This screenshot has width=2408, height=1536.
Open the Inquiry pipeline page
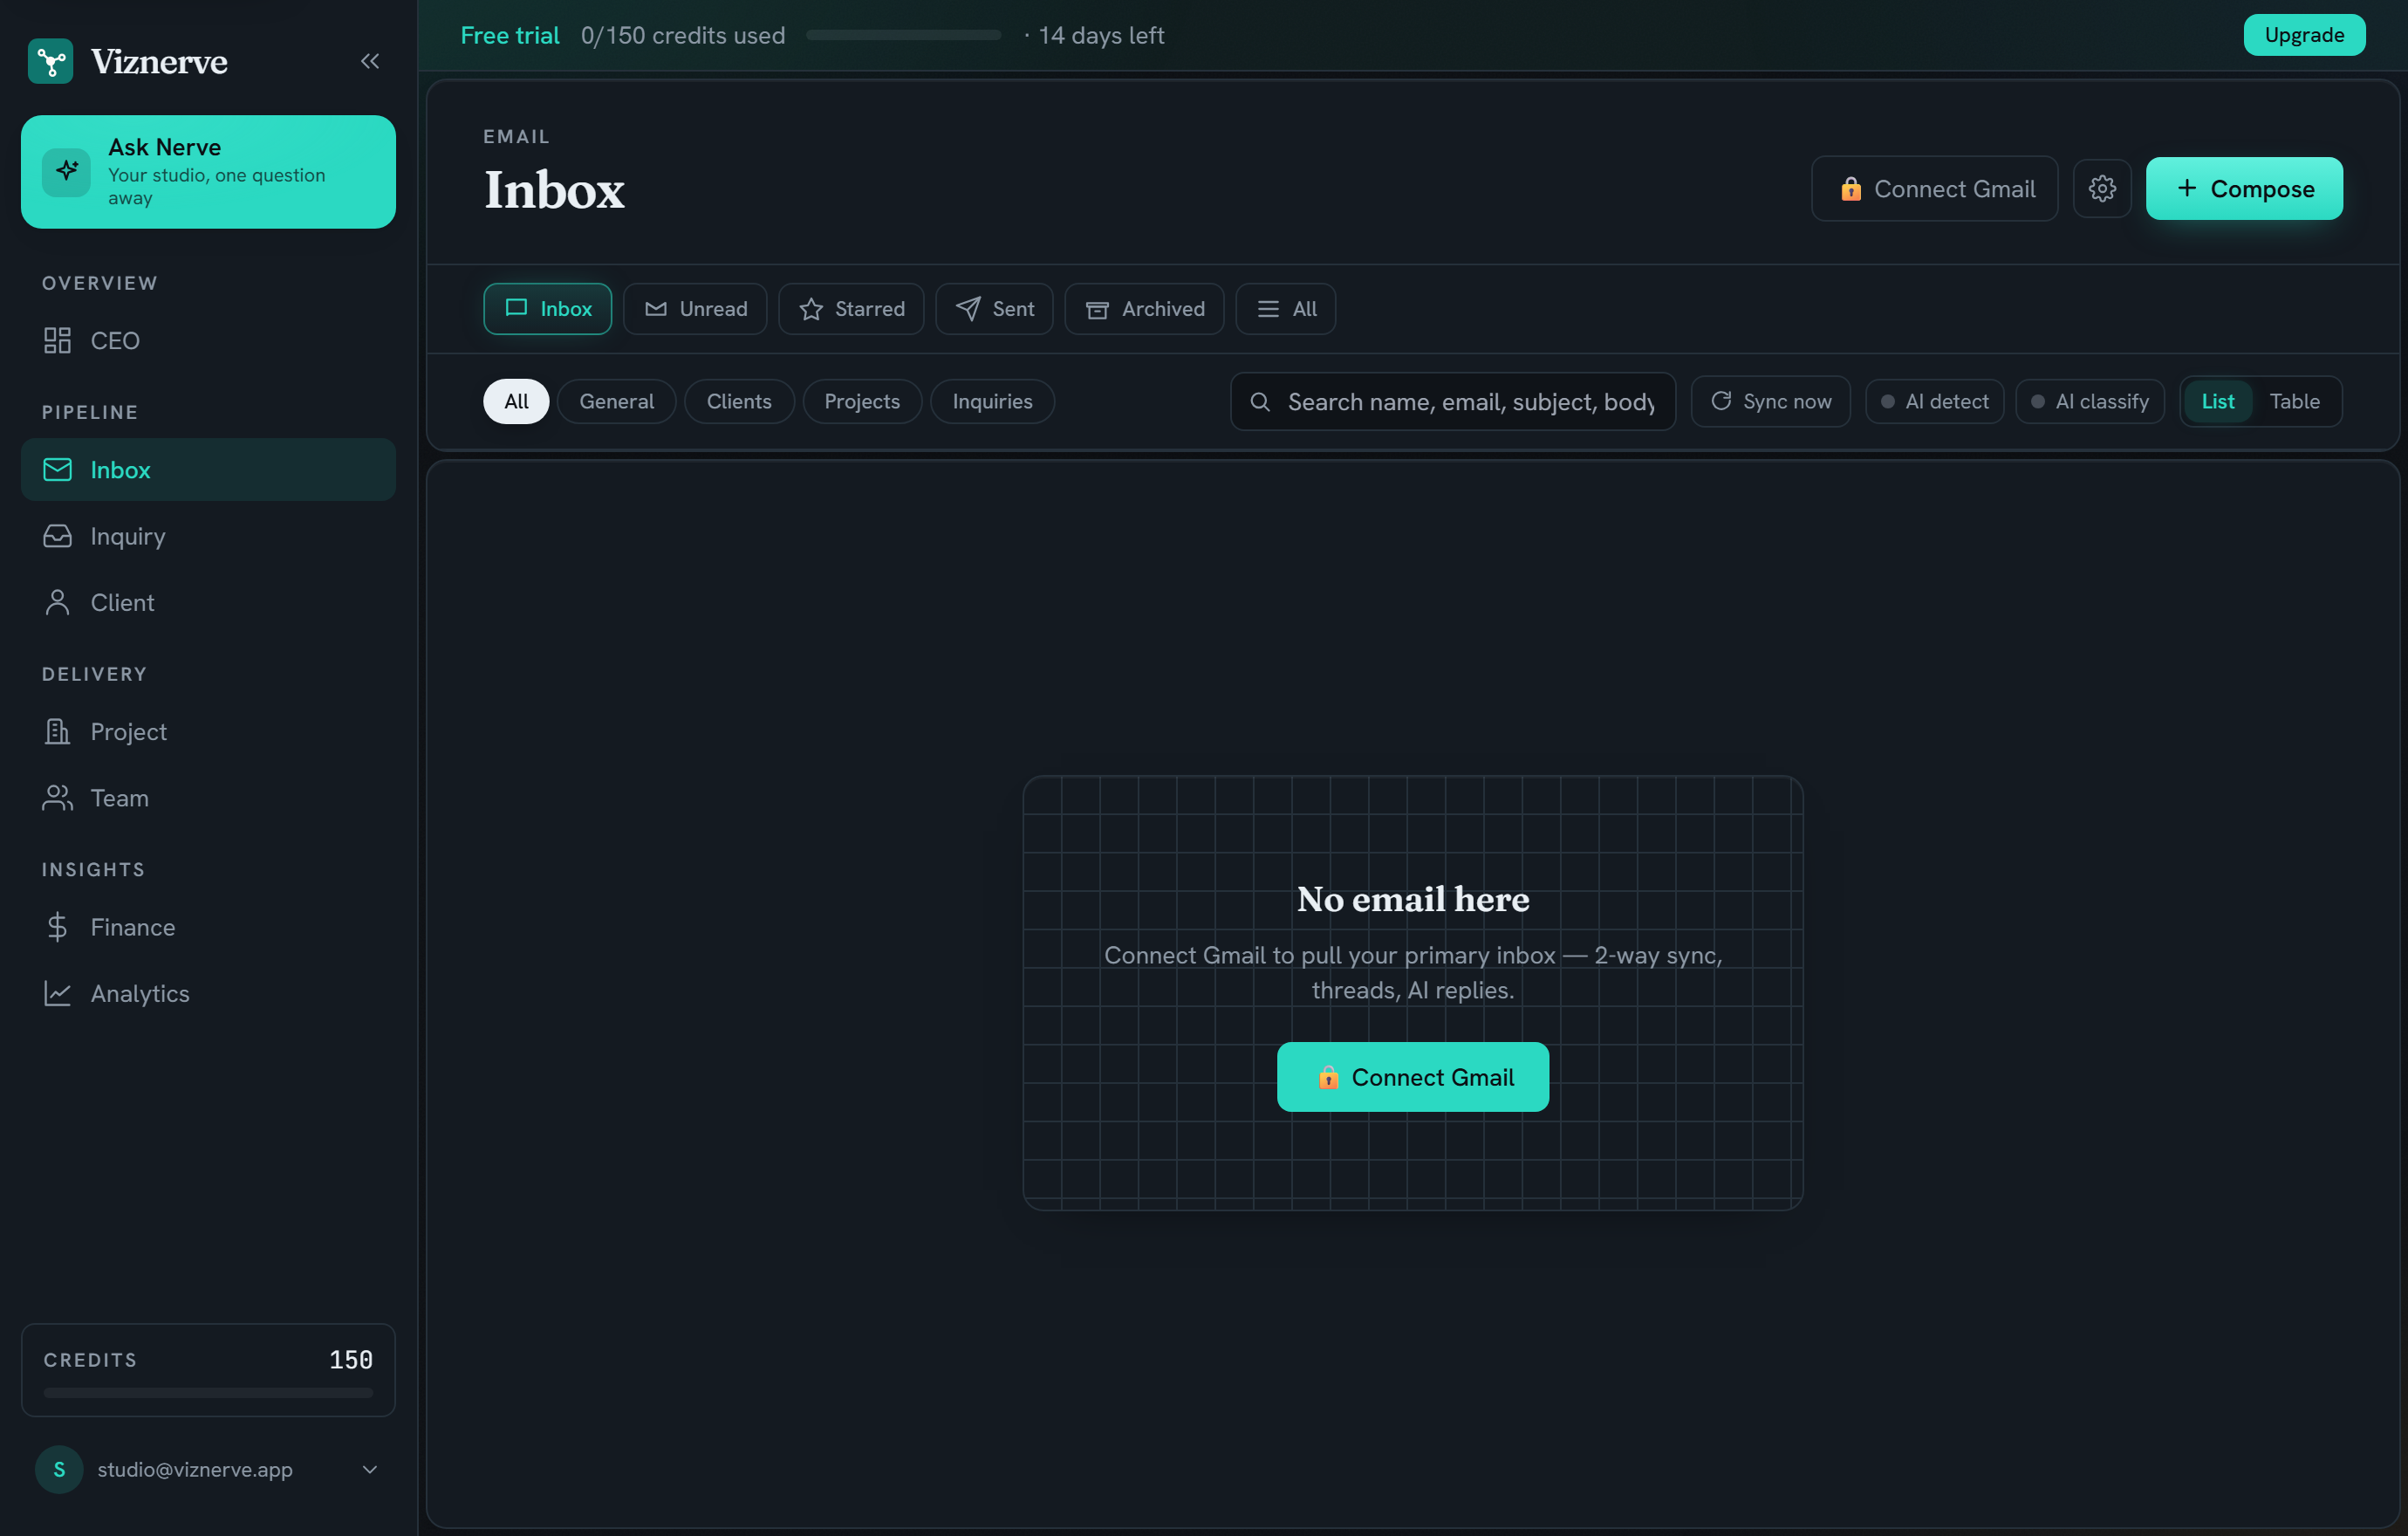(208, 536)
